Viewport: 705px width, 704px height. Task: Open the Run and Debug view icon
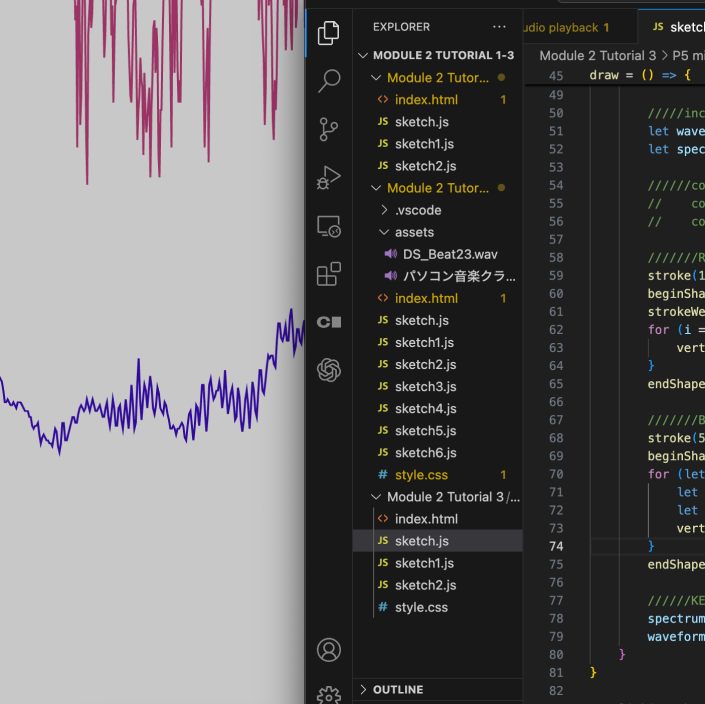pyautogui.click(x=329, y=178)
